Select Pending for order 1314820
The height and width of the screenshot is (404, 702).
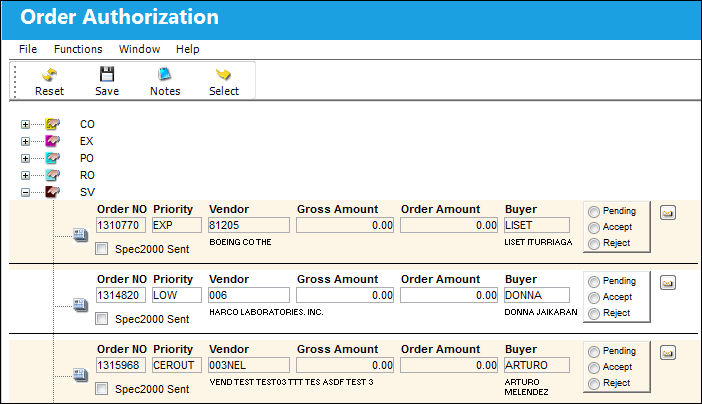click(x=594, y=281)
